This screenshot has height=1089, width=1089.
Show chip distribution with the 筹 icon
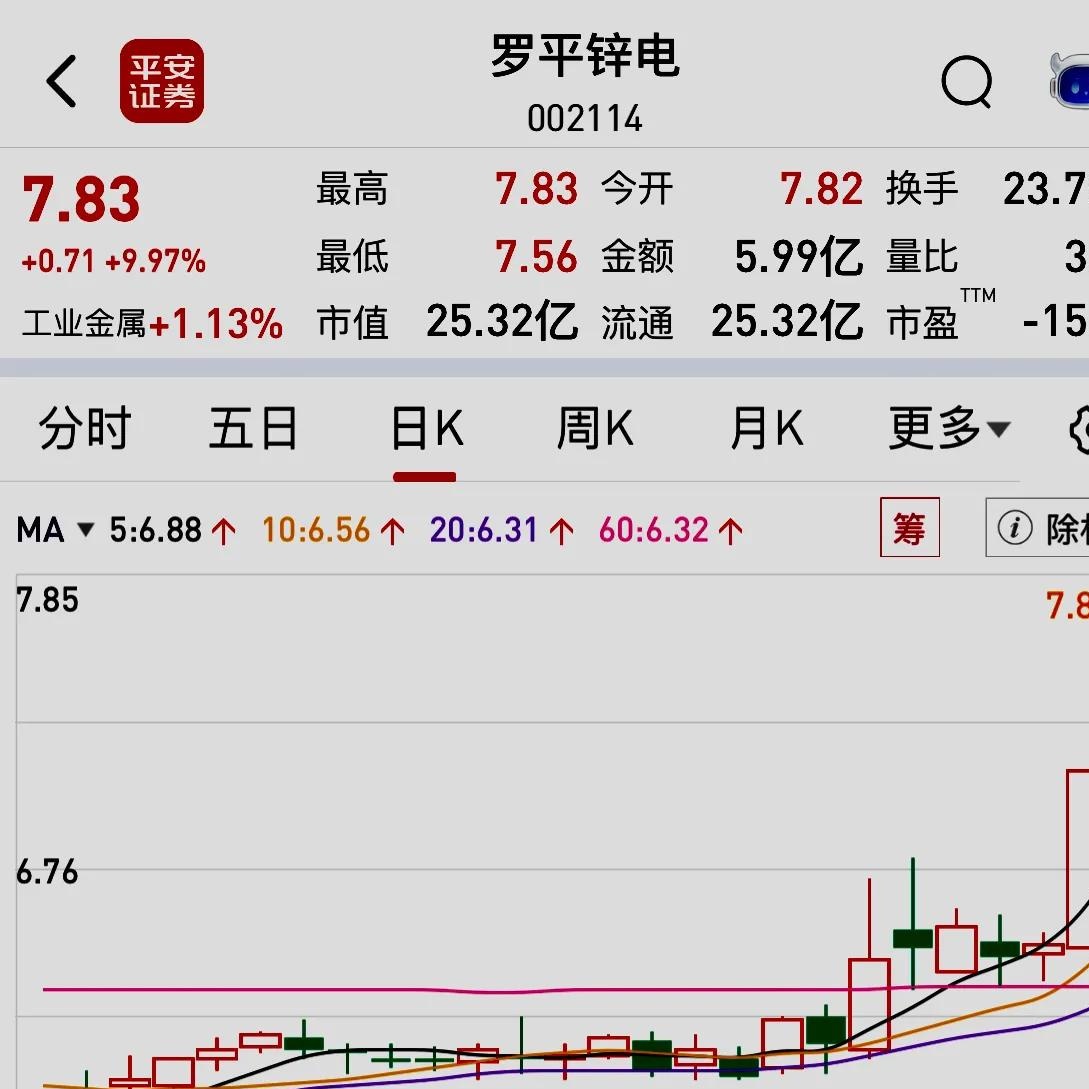pyautogui.click(x=909, y=529)
